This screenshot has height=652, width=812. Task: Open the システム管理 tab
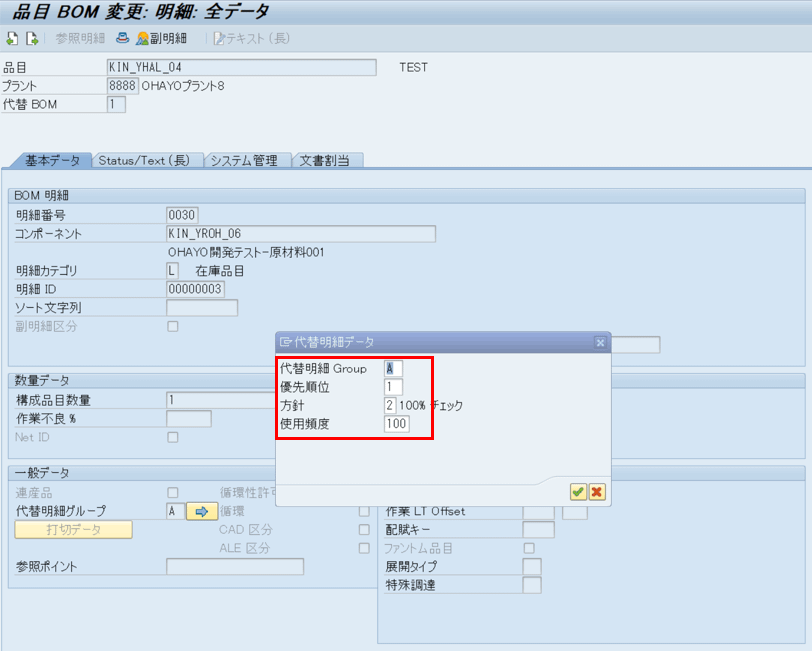(x=250, y=160)
